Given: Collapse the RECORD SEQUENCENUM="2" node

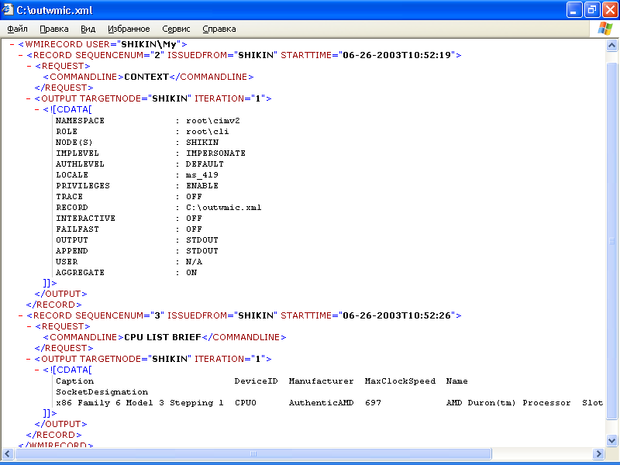Looking at the screenshot, I should (x=20, y=56).
